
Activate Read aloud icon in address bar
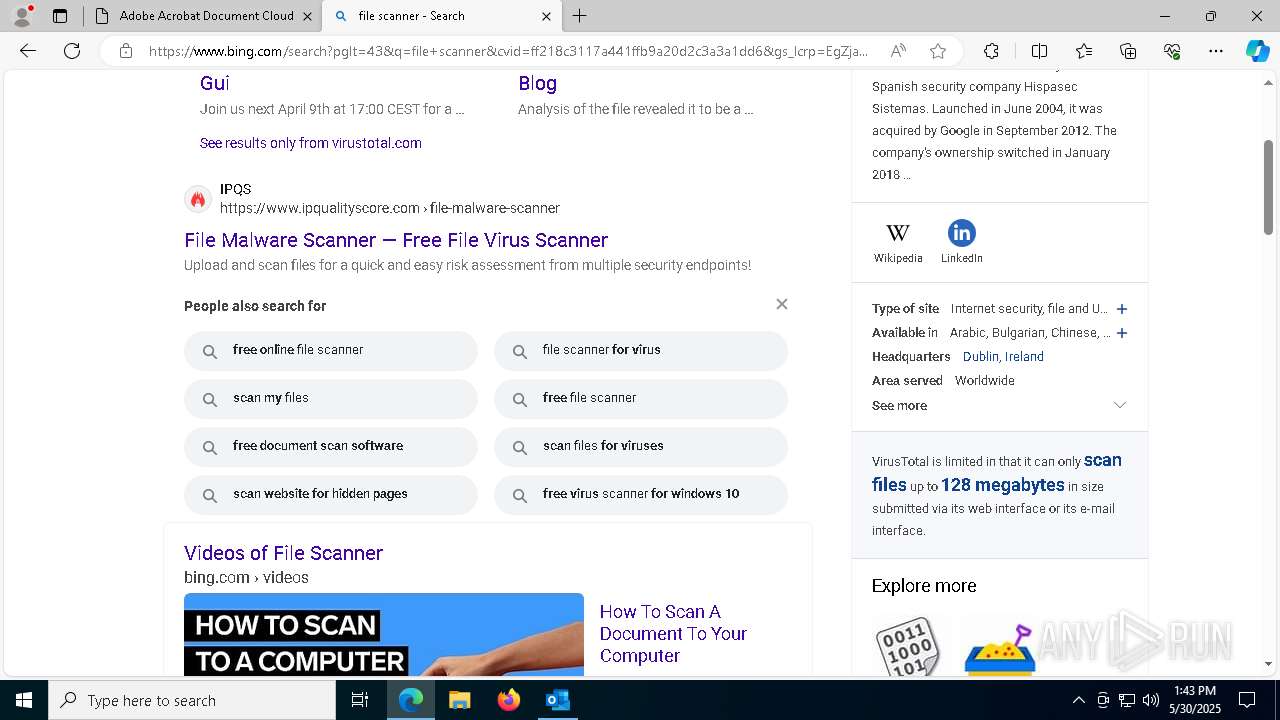pos(898,51)
